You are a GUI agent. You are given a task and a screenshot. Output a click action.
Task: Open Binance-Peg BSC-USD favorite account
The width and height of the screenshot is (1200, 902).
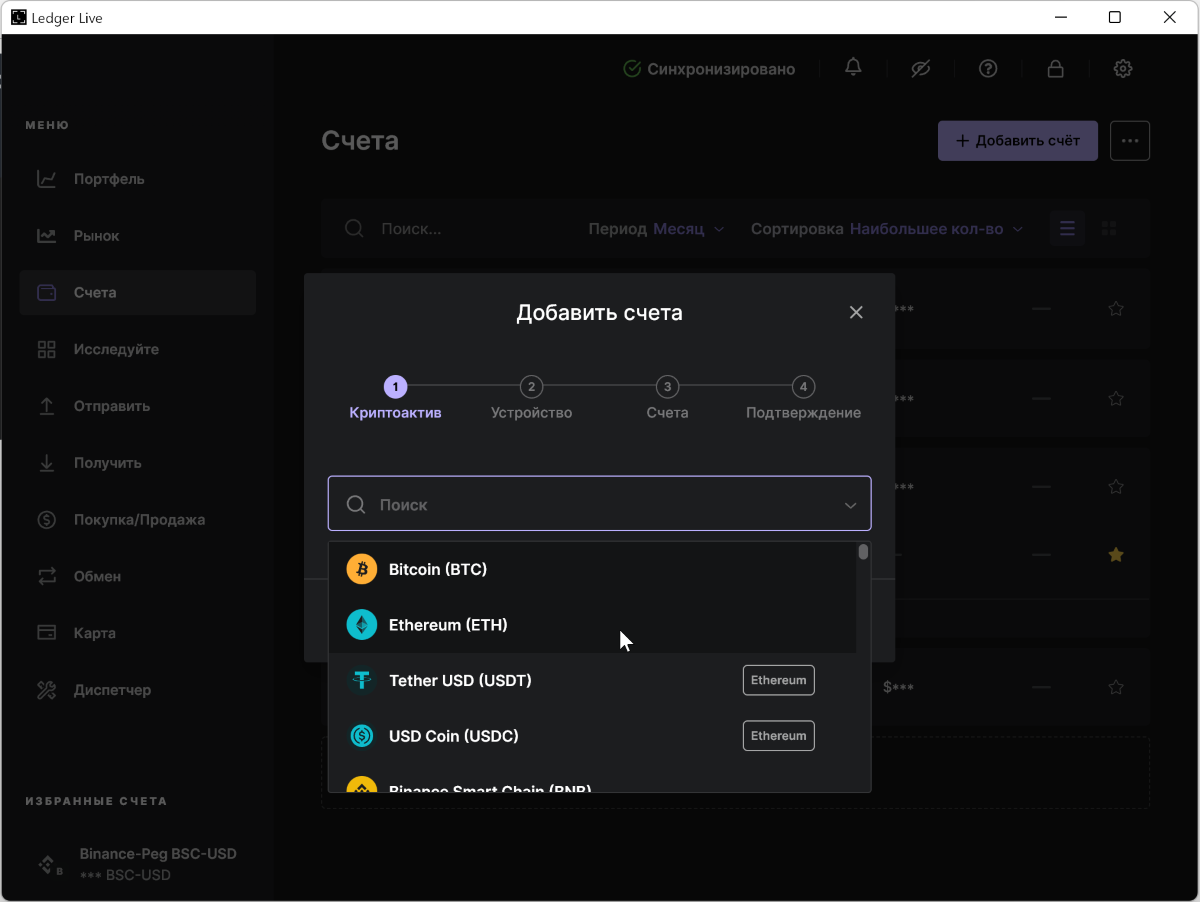(x=137, y=864)
